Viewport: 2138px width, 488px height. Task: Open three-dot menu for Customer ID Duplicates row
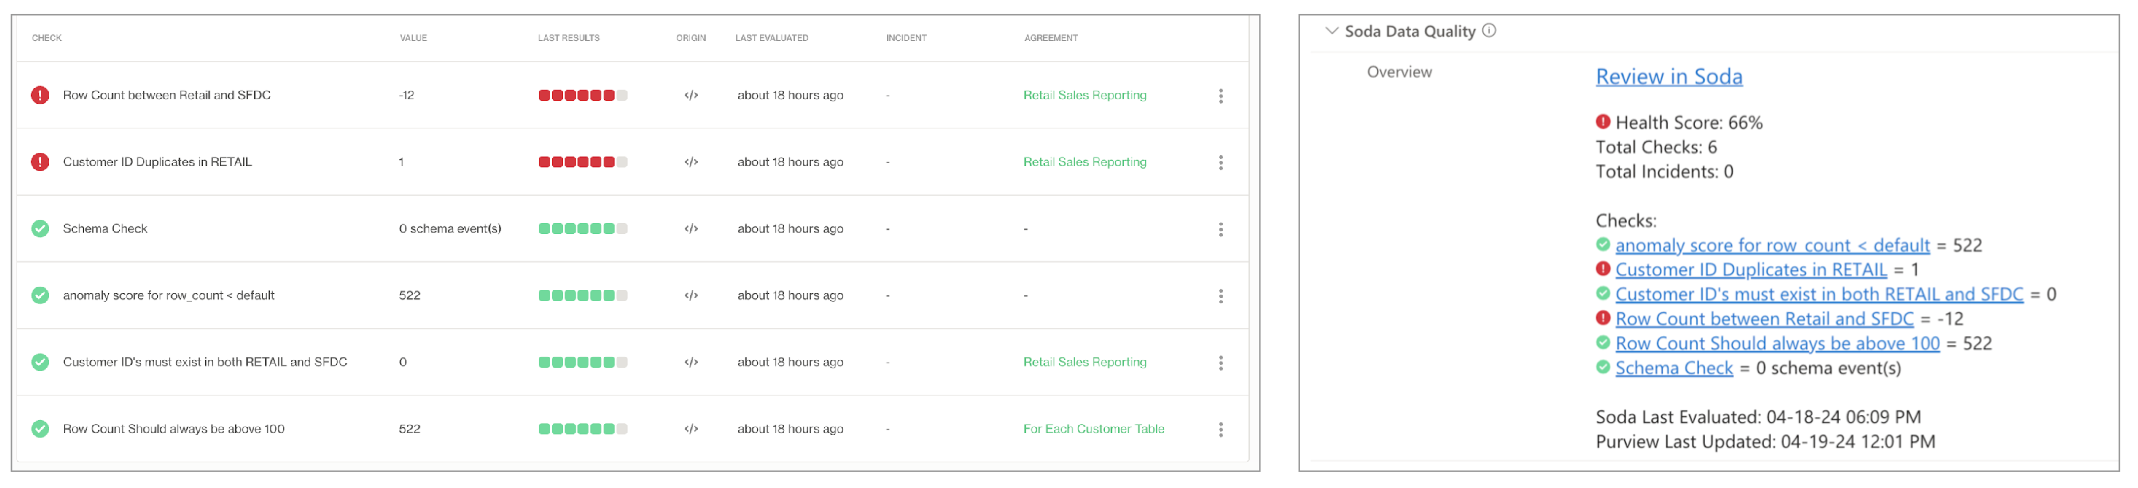1220,162
